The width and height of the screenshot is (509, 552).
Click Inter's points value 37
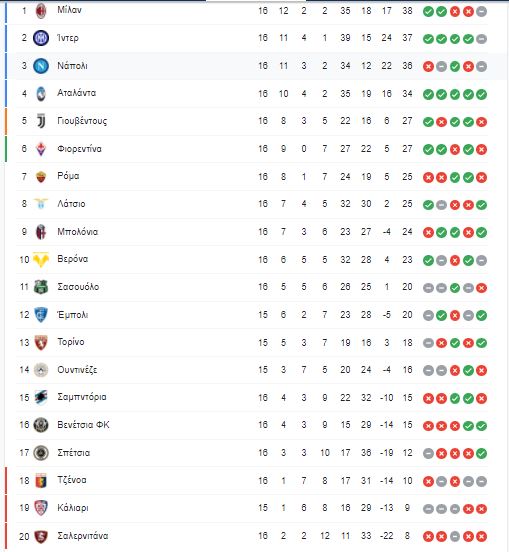pyautogui.click(x=407, y=38)
